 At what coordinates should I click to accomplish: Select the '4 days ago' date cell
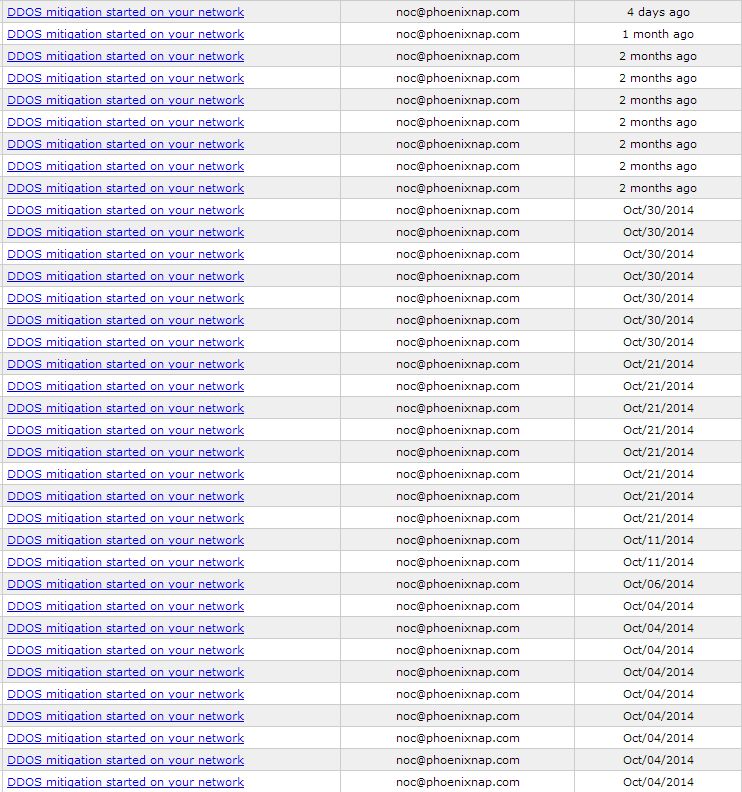click(658, 12)
